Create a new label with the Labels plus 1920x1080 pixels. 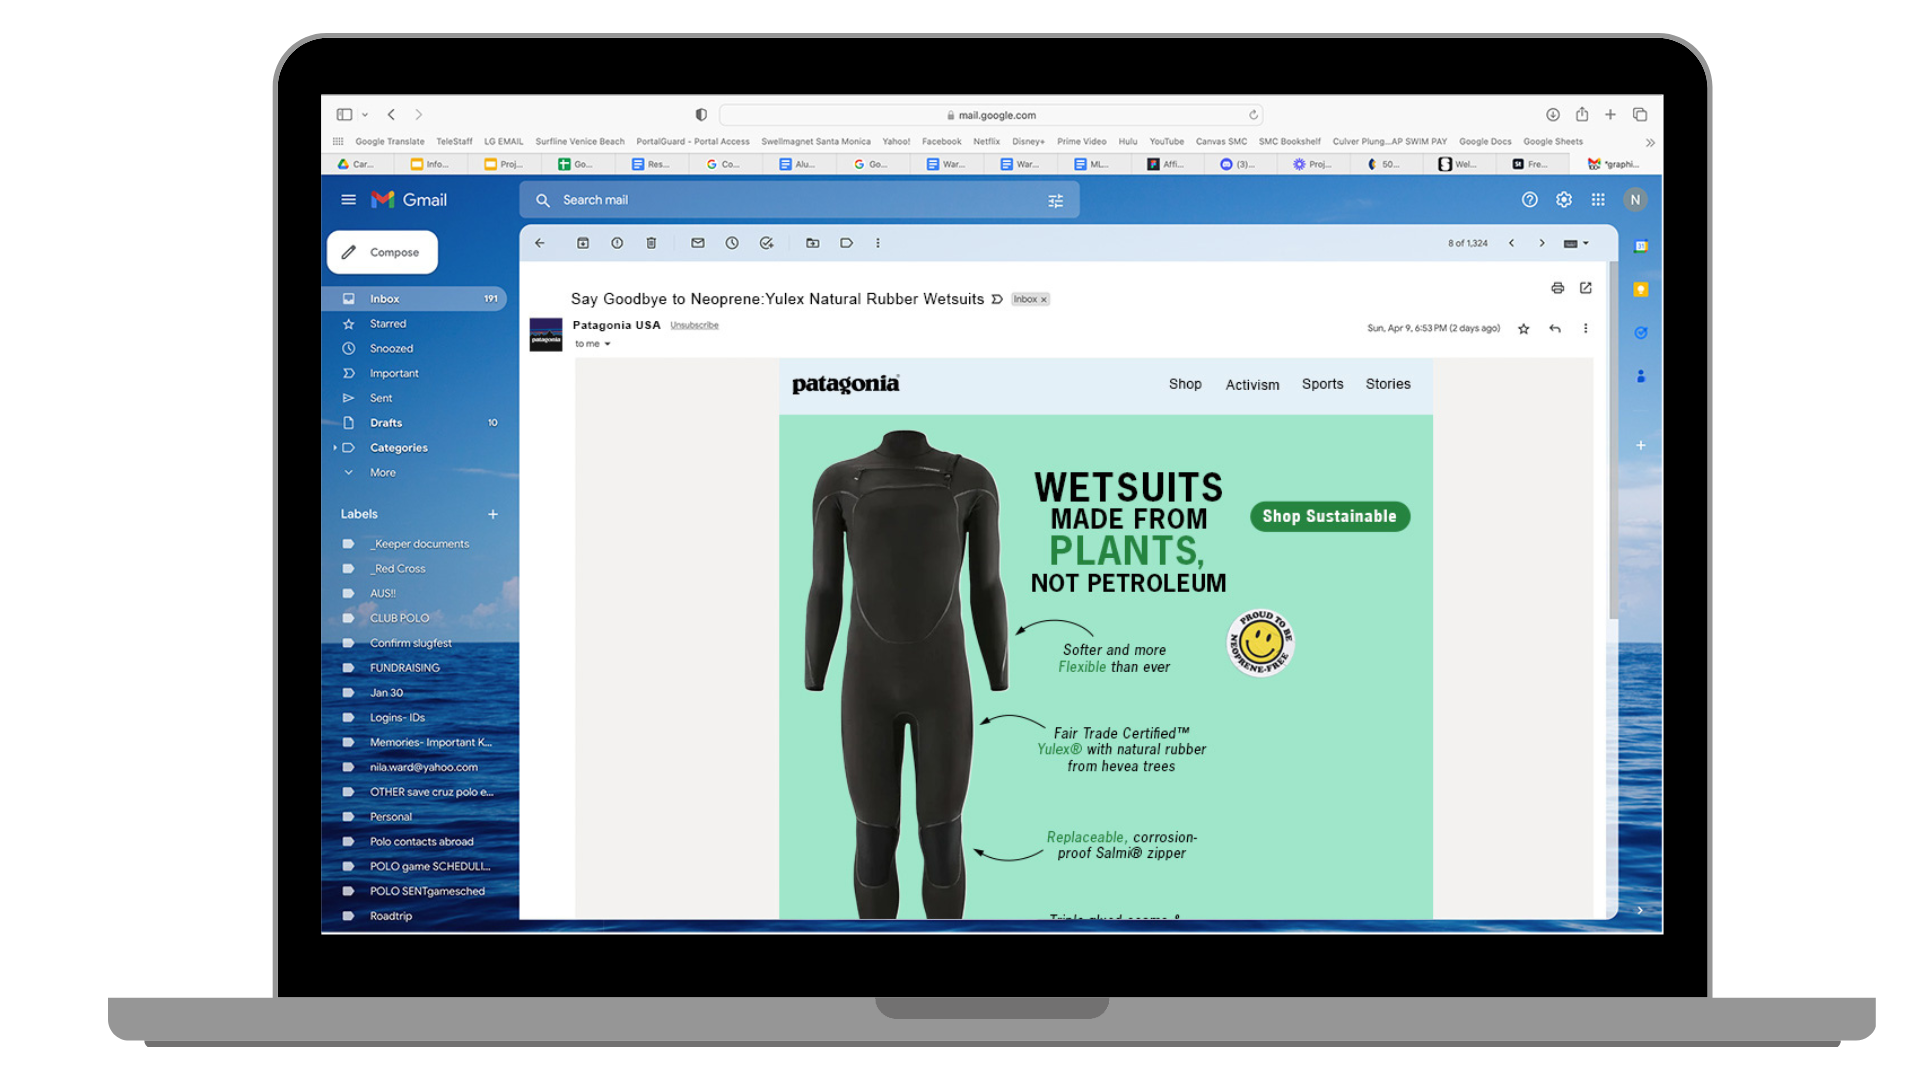493,514
